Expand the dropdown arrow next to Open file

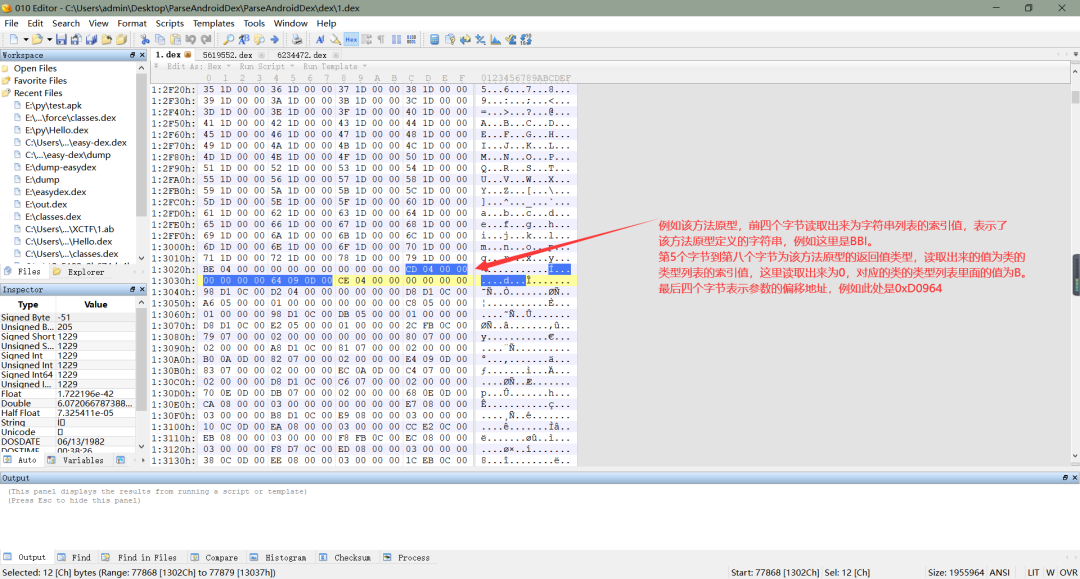[50, 39]
